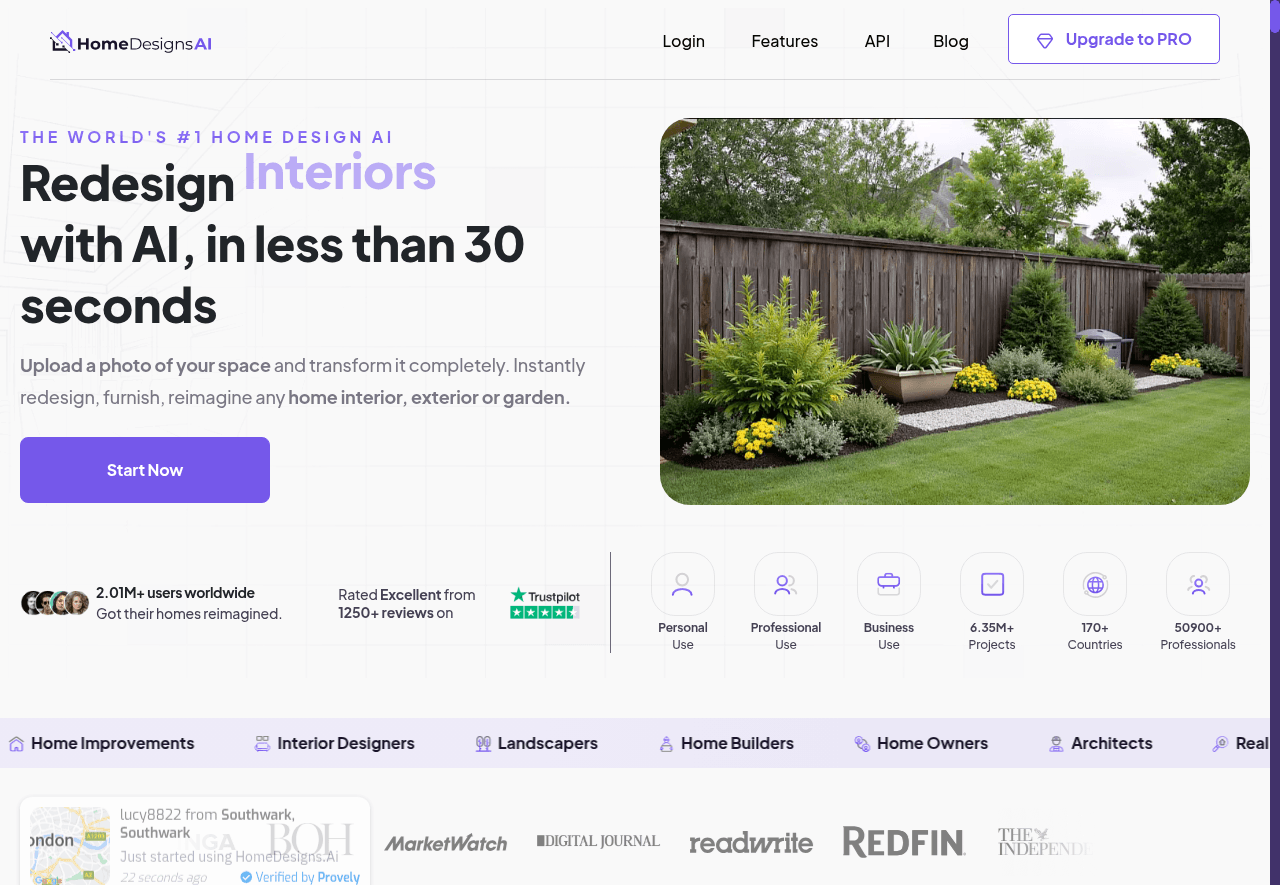Image resolution: width=1280 pixels, height=885 pixels.
Task: Click the Verified by Provely link
Action: click(x=300, y=875)
